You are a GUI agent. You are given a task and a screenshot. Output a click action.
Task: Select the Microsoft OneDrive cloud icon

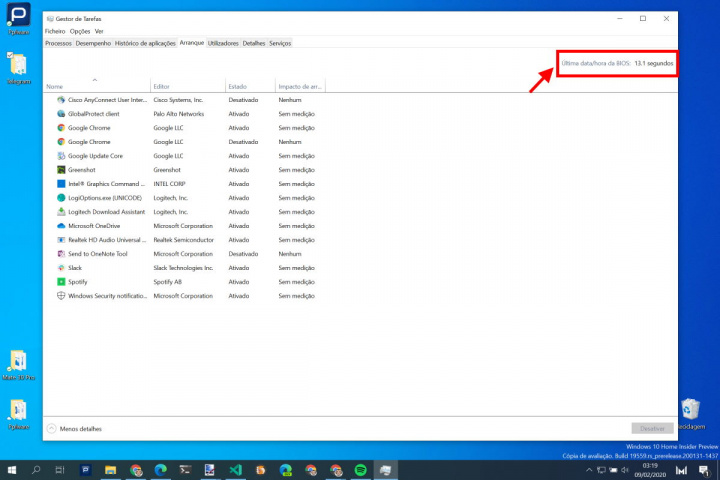coord(61,226)
